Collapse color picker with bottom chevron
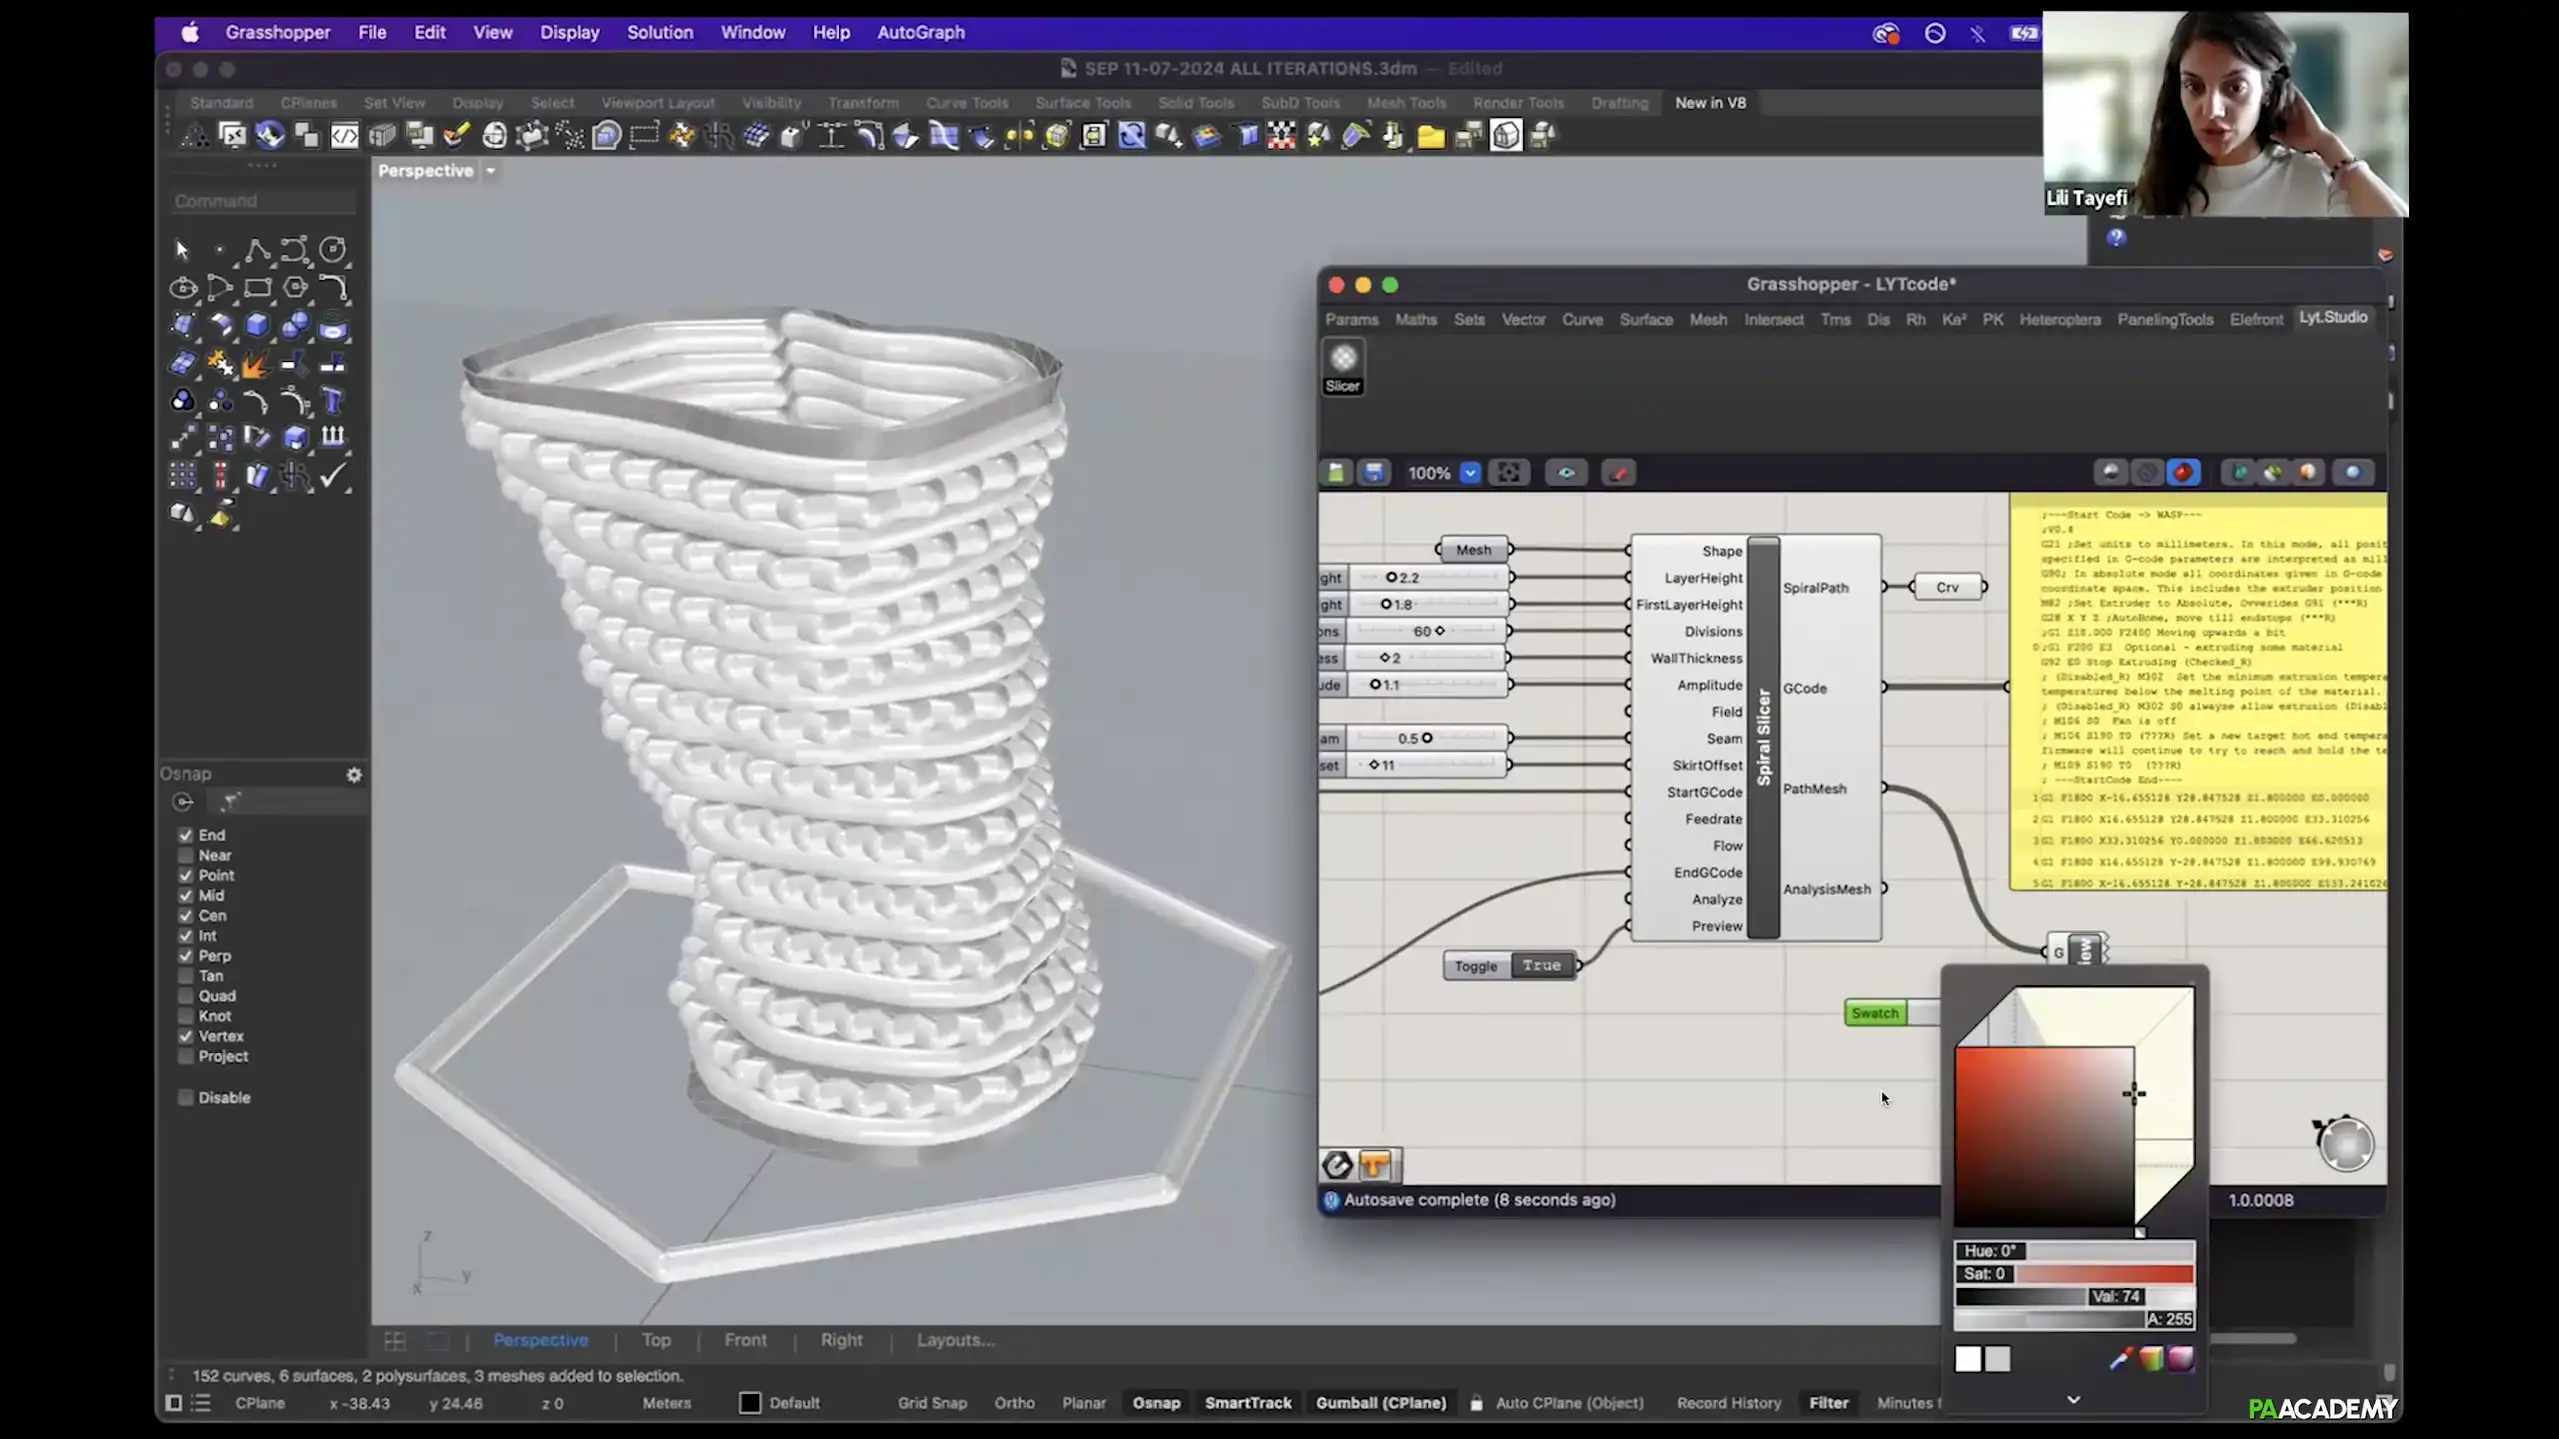Screen dimensions: 2559x1439 (x=2073, y=1400)
